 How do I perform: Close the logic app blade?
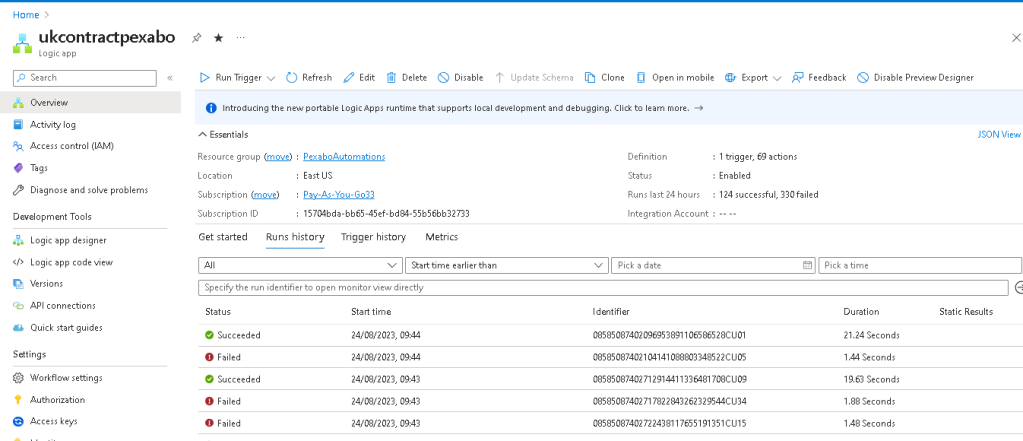(x=1015, y=38)
